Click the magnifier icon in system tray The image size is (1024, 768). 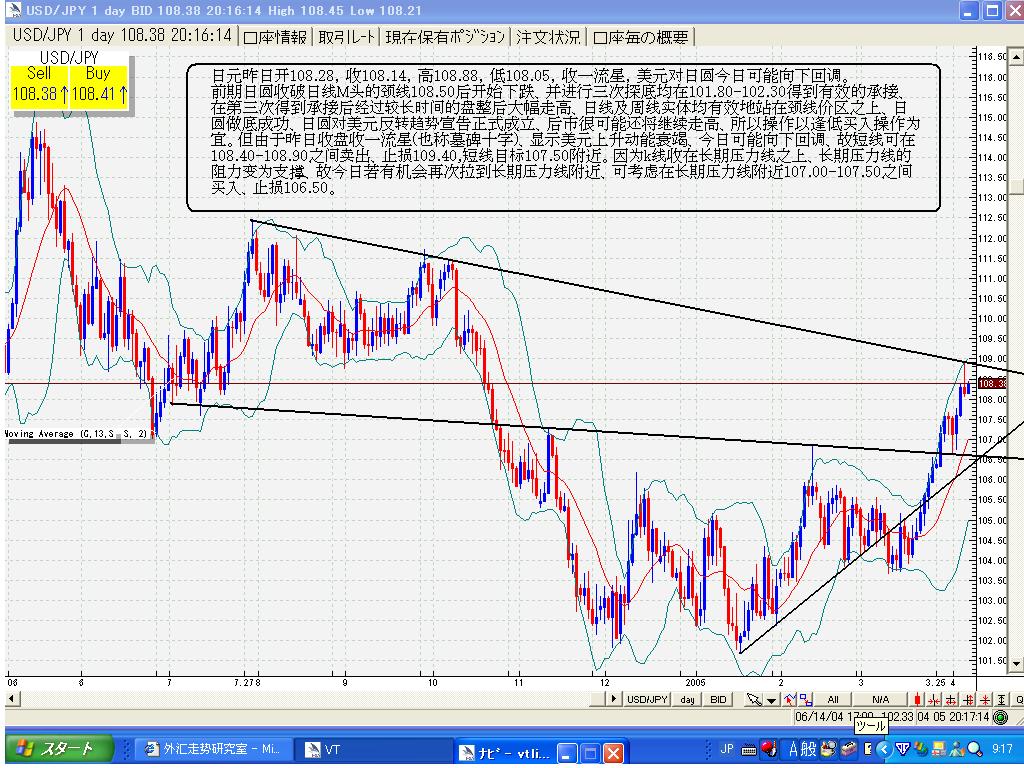tap(974, 749)
